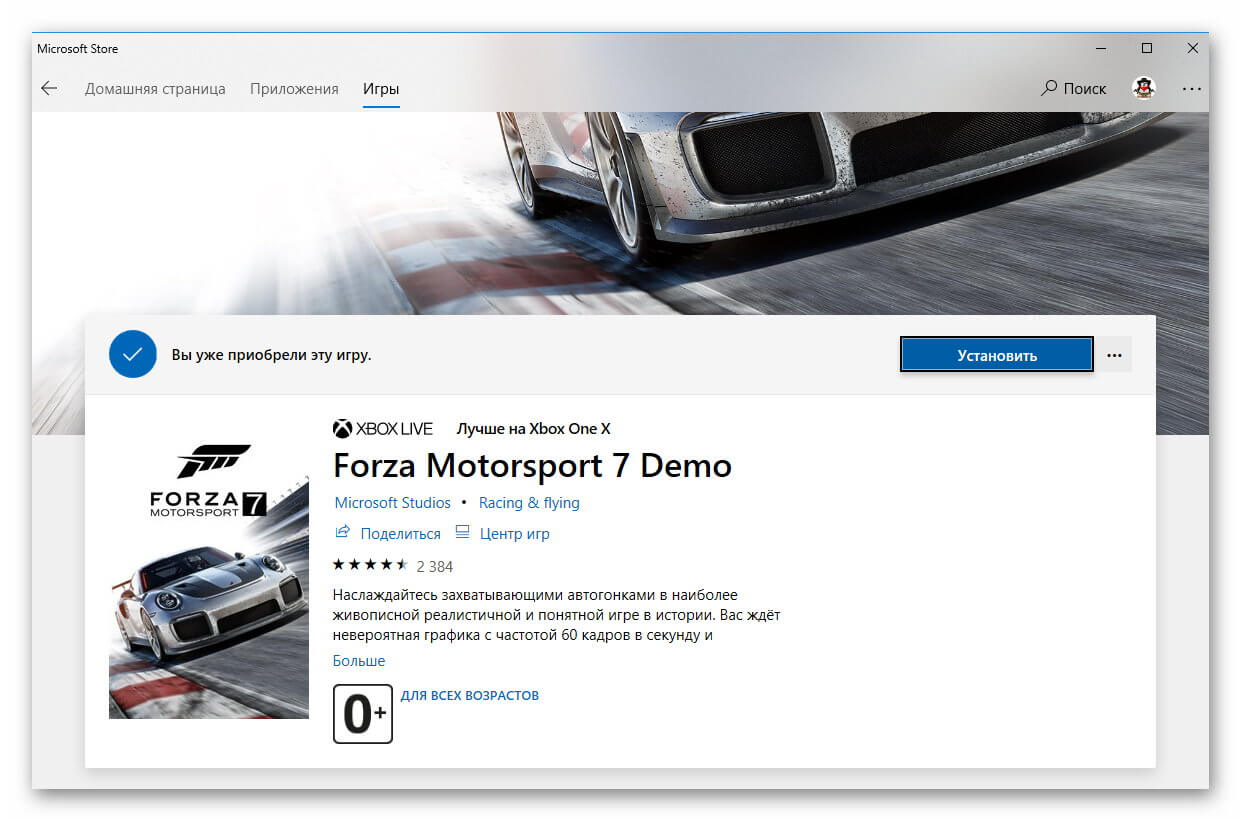This screenshot has height=821, width=1241.
Task: Click the 2 384 ratings count
Action: tap(435, 566)
